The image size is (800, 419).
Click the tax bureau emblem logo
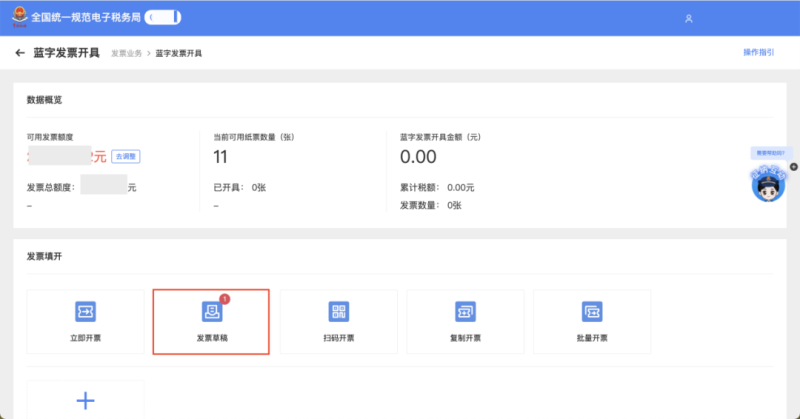(x=20, y=17)
